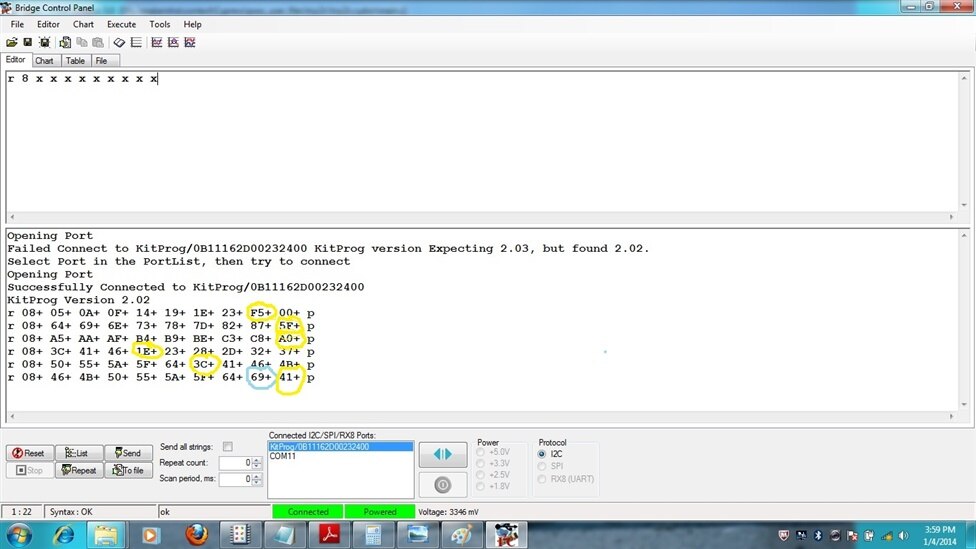The width and height of the screenshot is (976, 549).
Task: Click the Repeat count input field
Action: (x=235, y=462)
